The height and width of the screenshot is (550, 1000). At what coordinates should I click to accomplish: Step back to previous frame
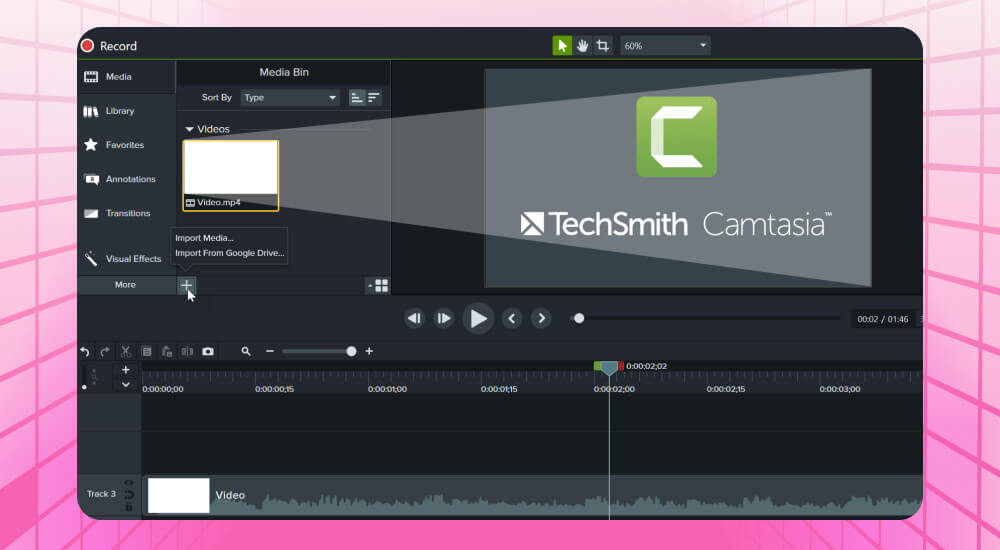[x=414, y=318]
